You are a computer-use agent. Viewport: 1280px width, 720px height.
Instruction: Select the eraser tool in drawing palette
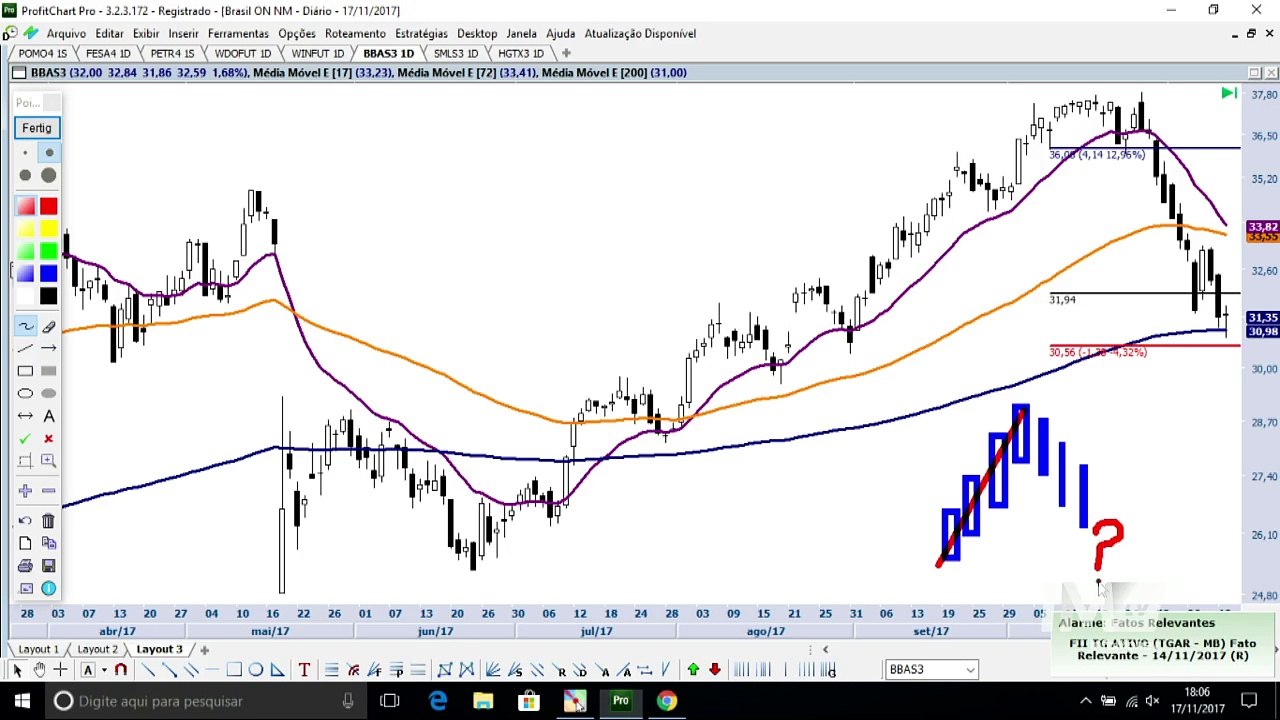48,327
